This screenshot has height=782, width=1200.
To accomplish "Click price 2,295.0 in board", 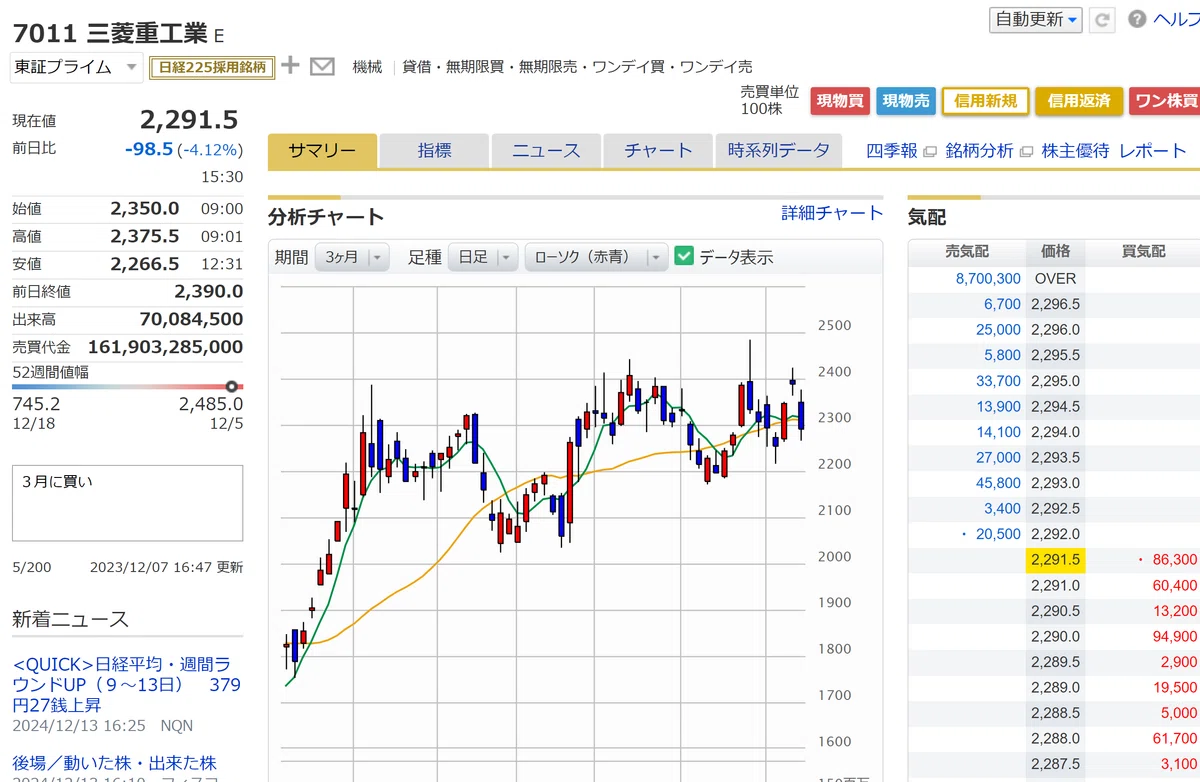I will click(x=1056, y=381).
